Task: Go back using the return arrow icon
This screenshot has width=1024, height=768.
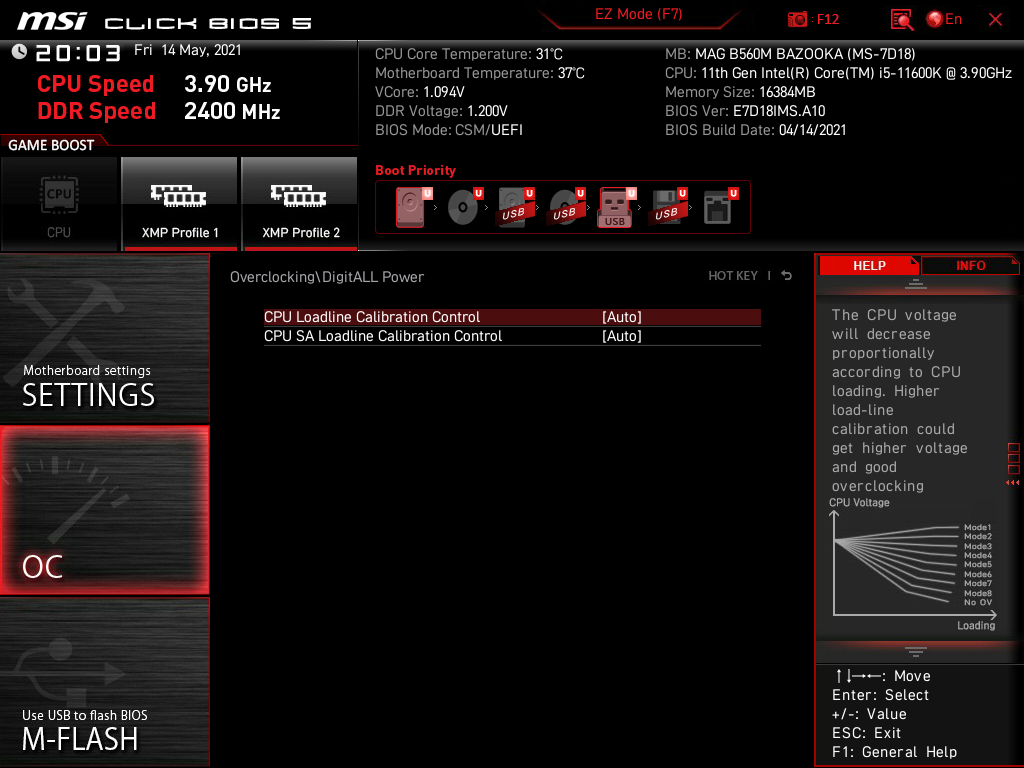Action: [787, 276]
